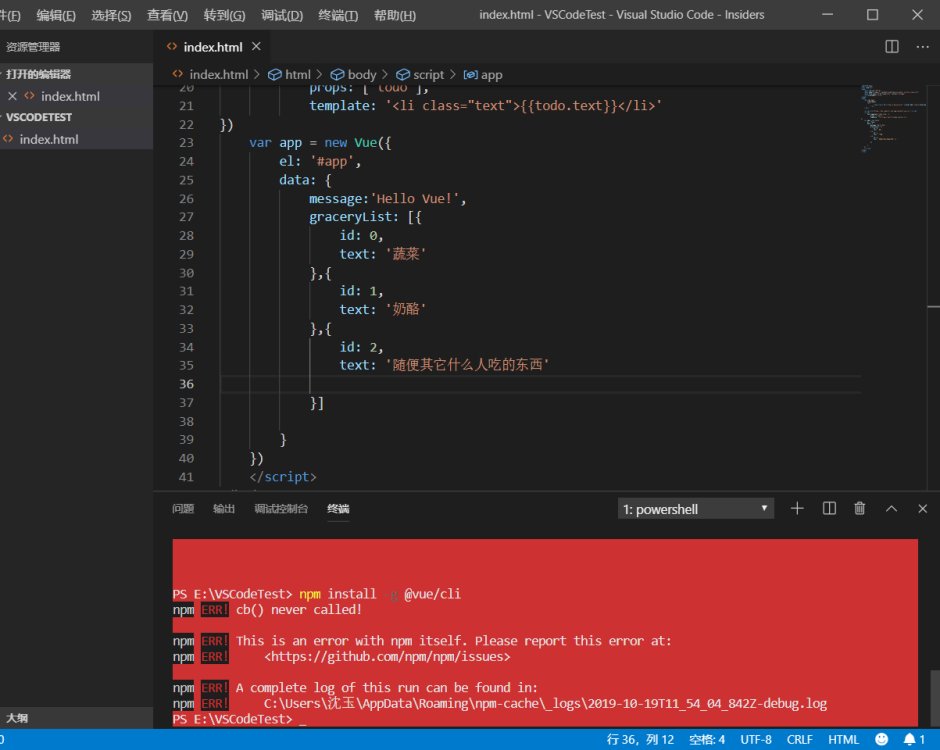Maximize terminal panel with up chevron
This screenshot has height=750, width=940.
point(891,509)
